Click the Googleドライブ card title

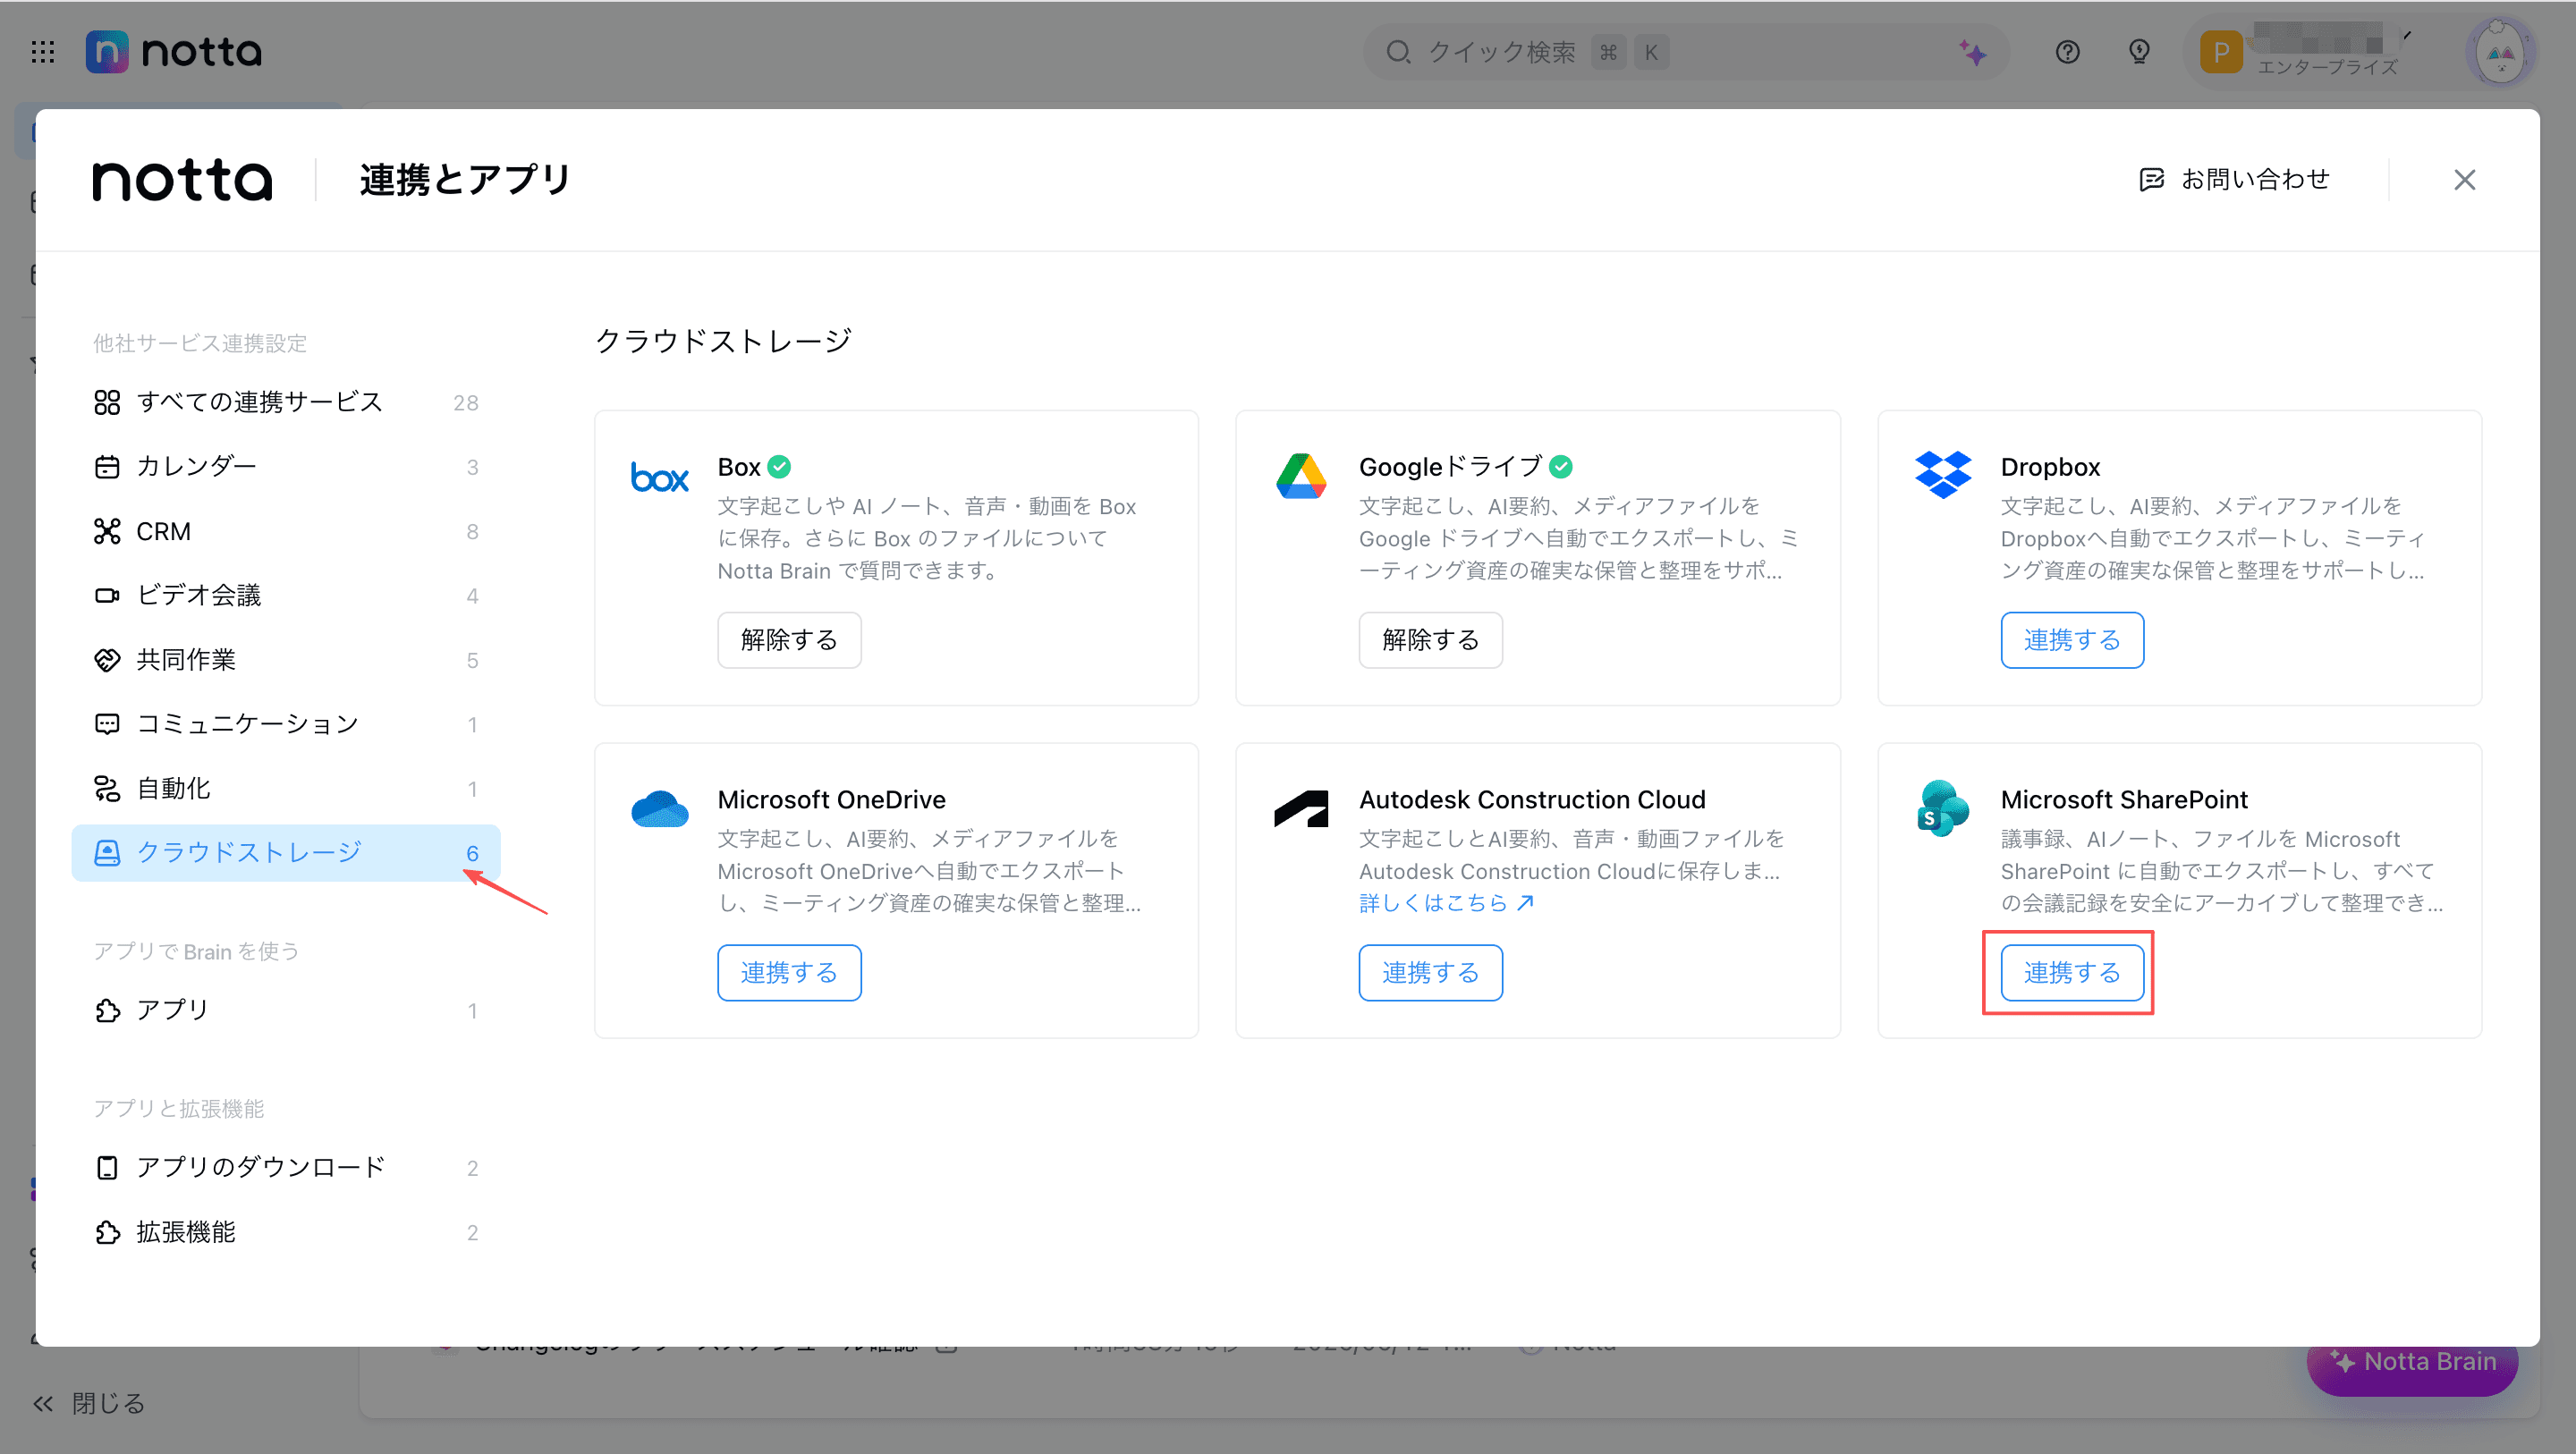1450,467
